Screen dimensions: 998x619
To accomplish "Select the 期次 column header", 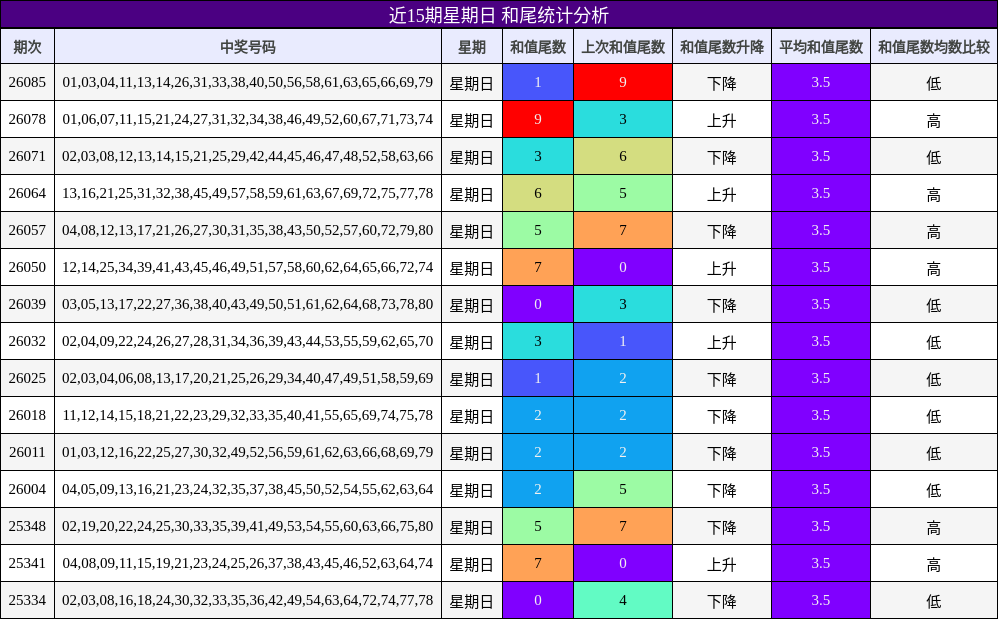I will coord(27,45).
